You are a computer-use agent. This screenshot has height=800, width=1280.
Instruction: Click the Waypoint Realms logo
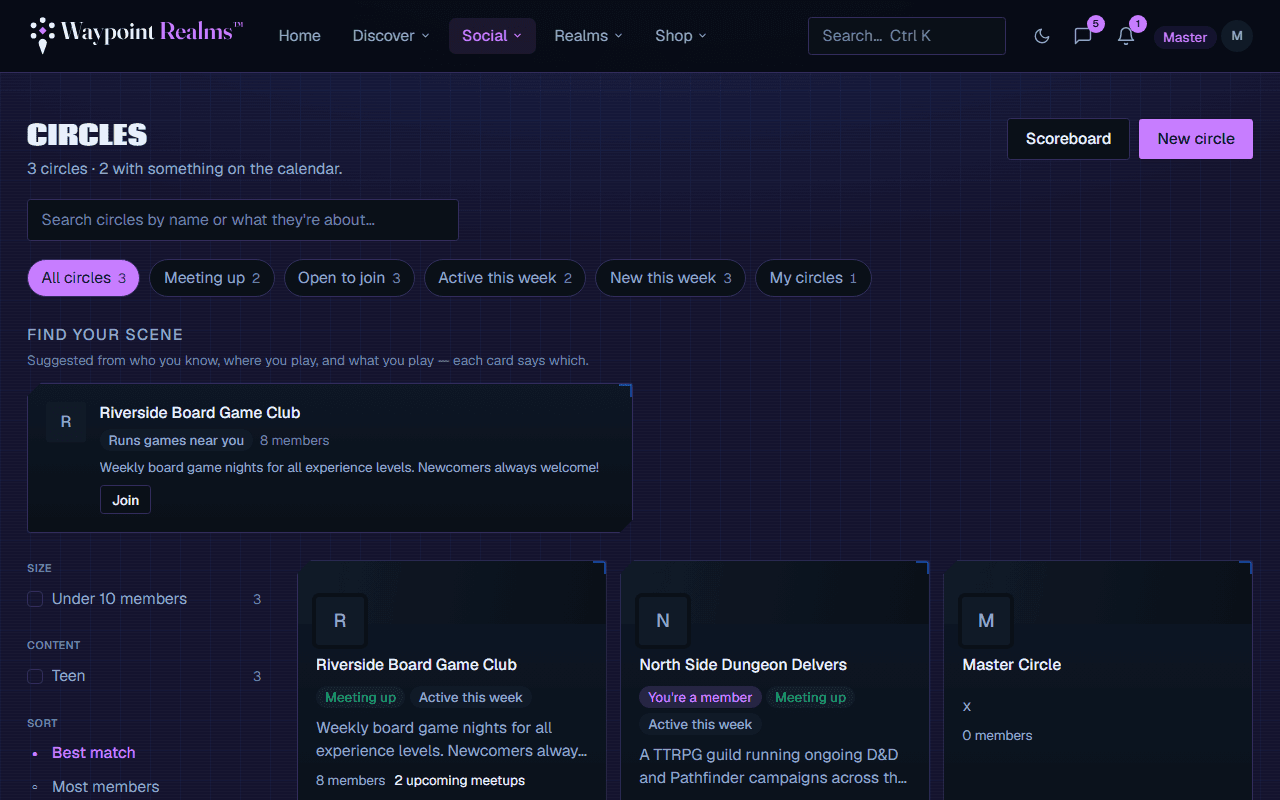click(x=136, y=35)
